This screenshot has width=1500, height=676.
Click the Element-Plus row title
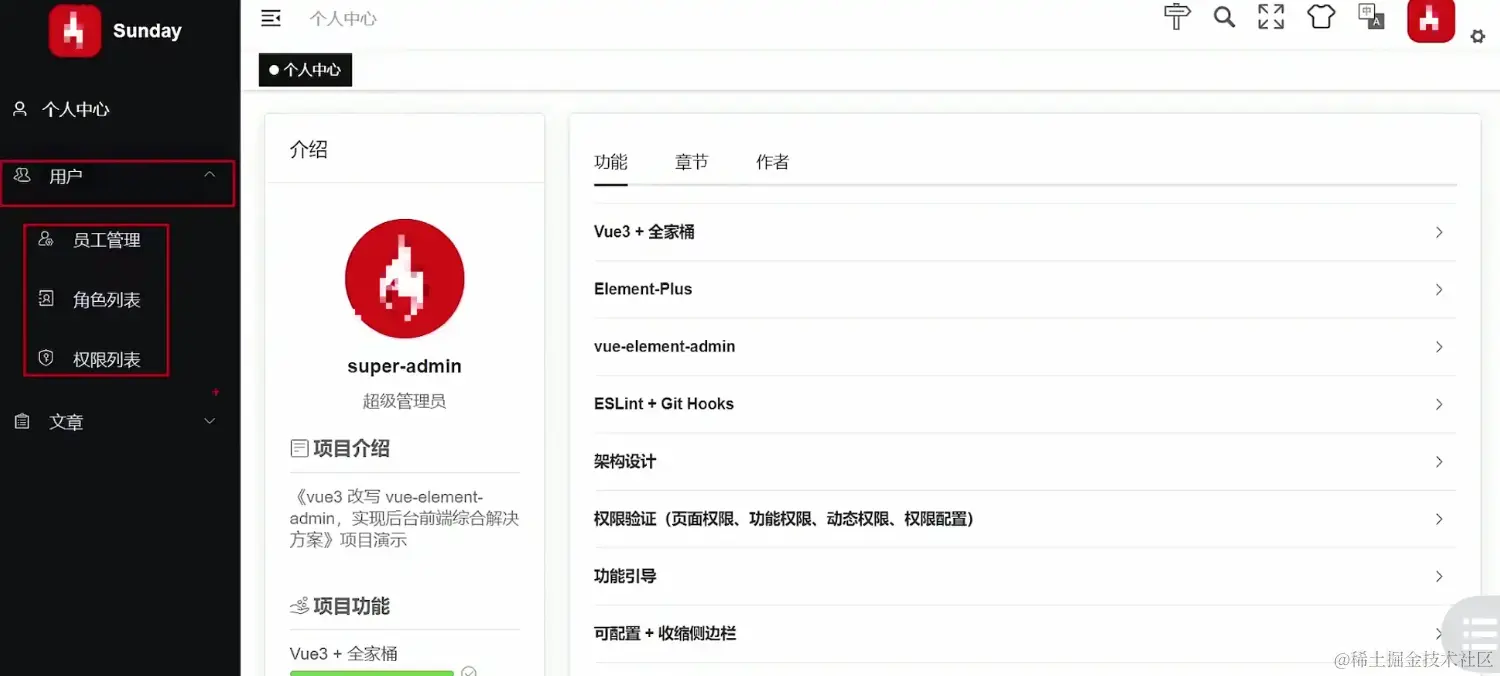pyautogui.click(x=643, y=289)
